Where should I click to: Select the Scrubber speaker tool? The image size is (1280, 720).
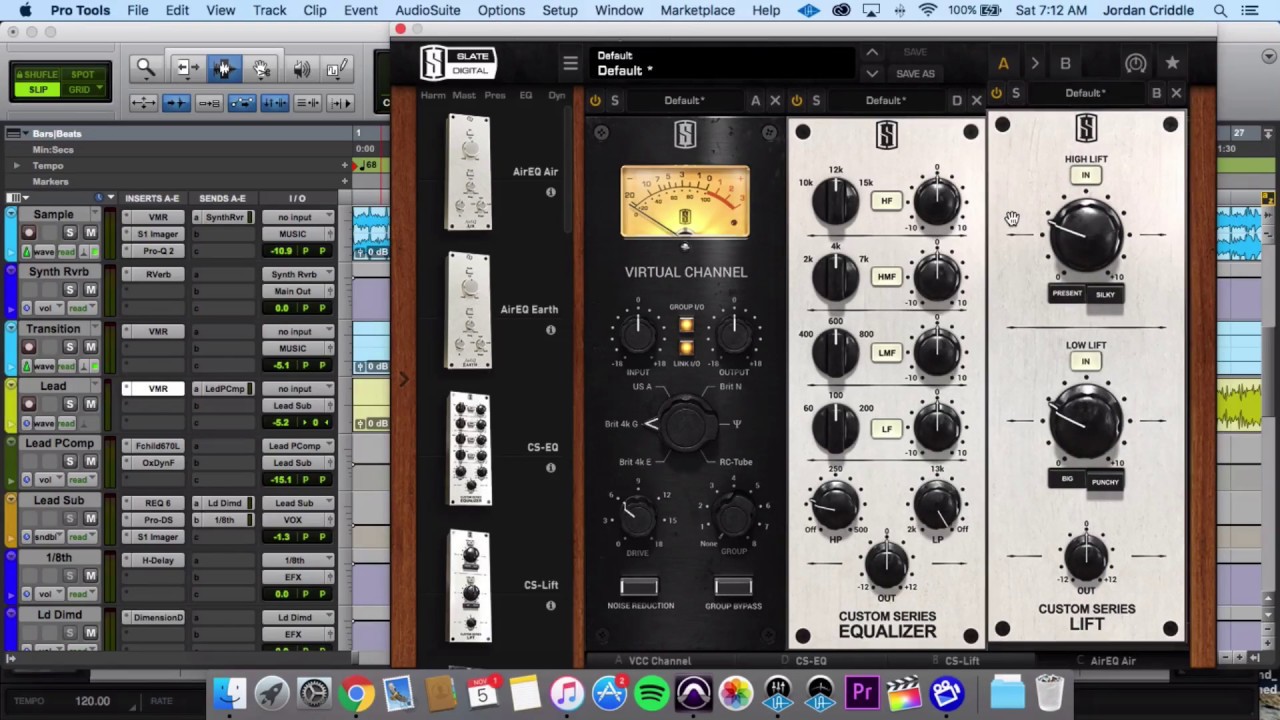pyautogui.click(x=301, y=68)
